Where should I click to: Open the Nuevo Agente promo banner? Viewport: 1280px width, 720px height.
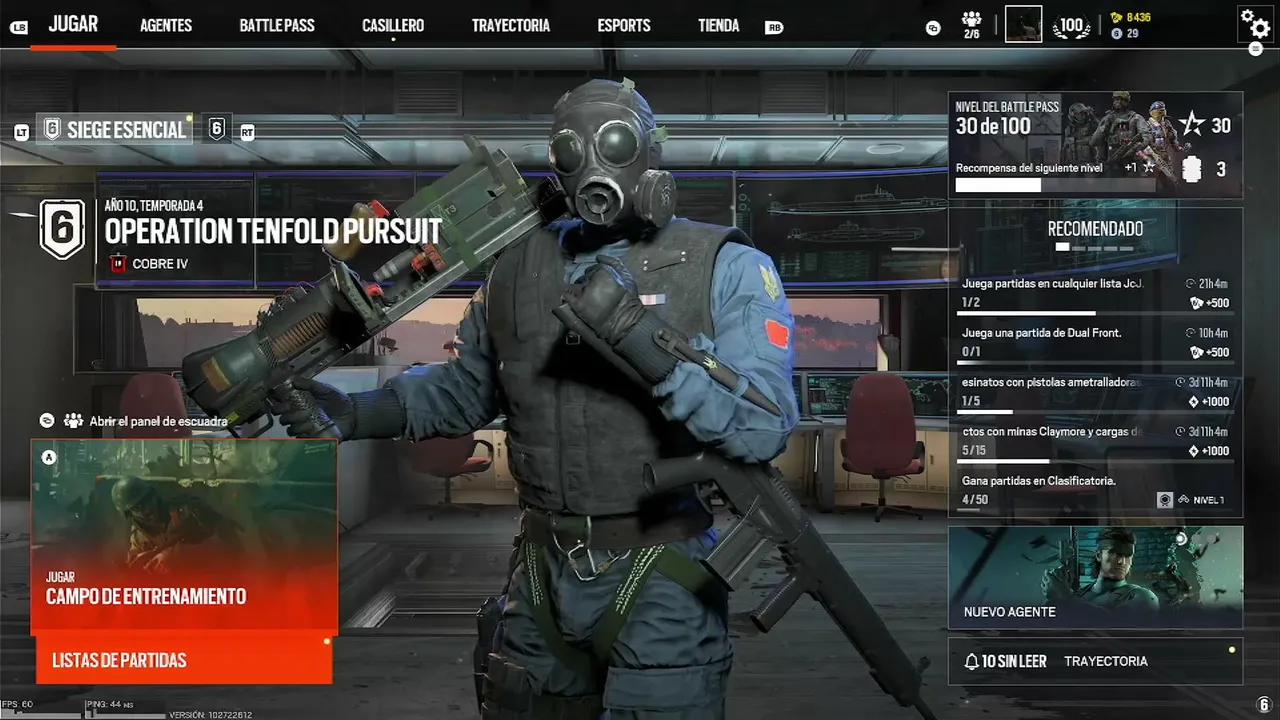click(1095, 578)
